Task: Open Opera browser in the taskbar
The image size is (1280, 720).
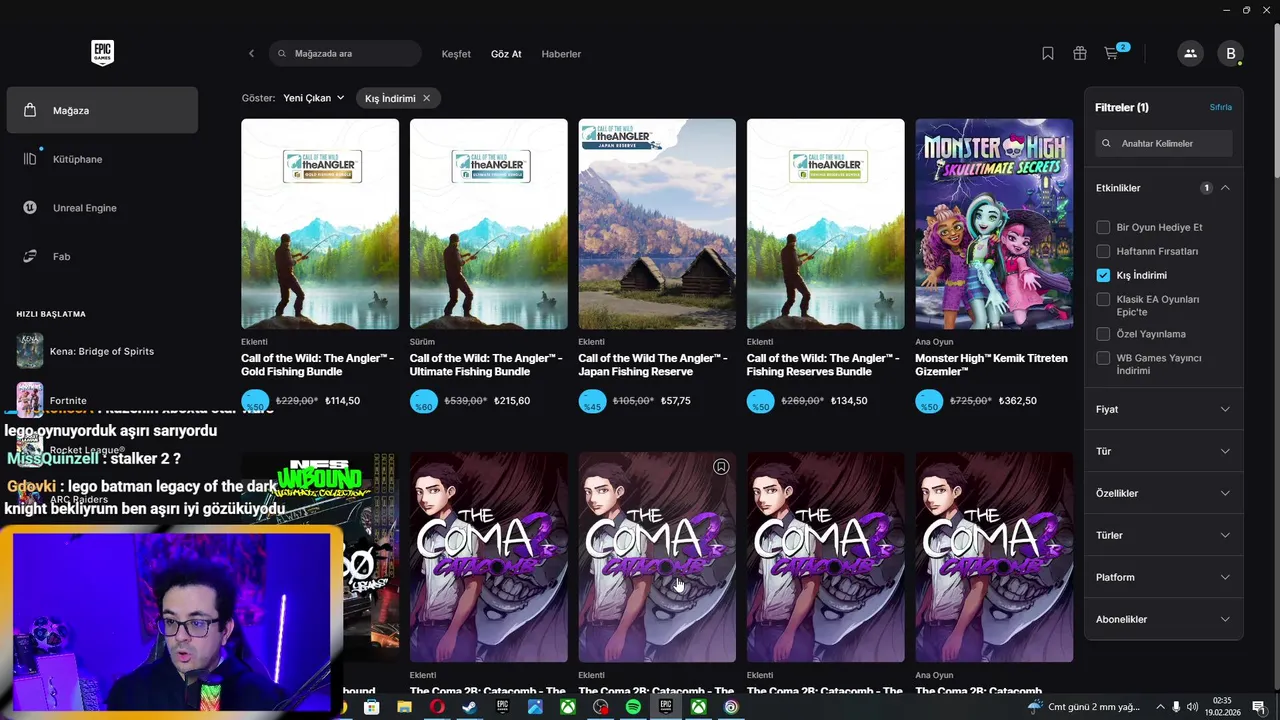Action: click(437, 707)
